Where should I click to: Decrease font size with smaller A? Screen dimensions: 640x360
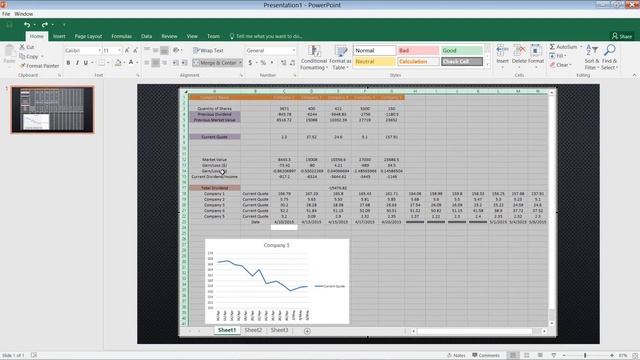(x=135, y=50)
